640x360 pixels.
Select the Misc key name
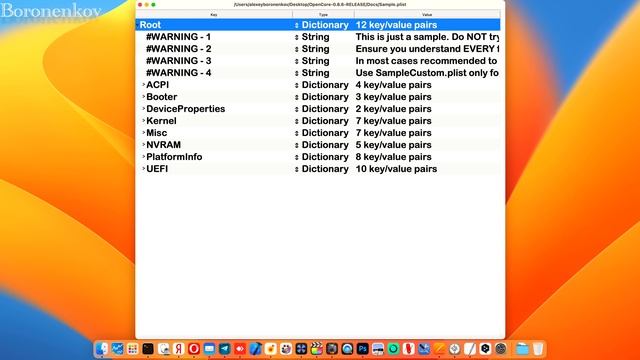tap(157, 133)
